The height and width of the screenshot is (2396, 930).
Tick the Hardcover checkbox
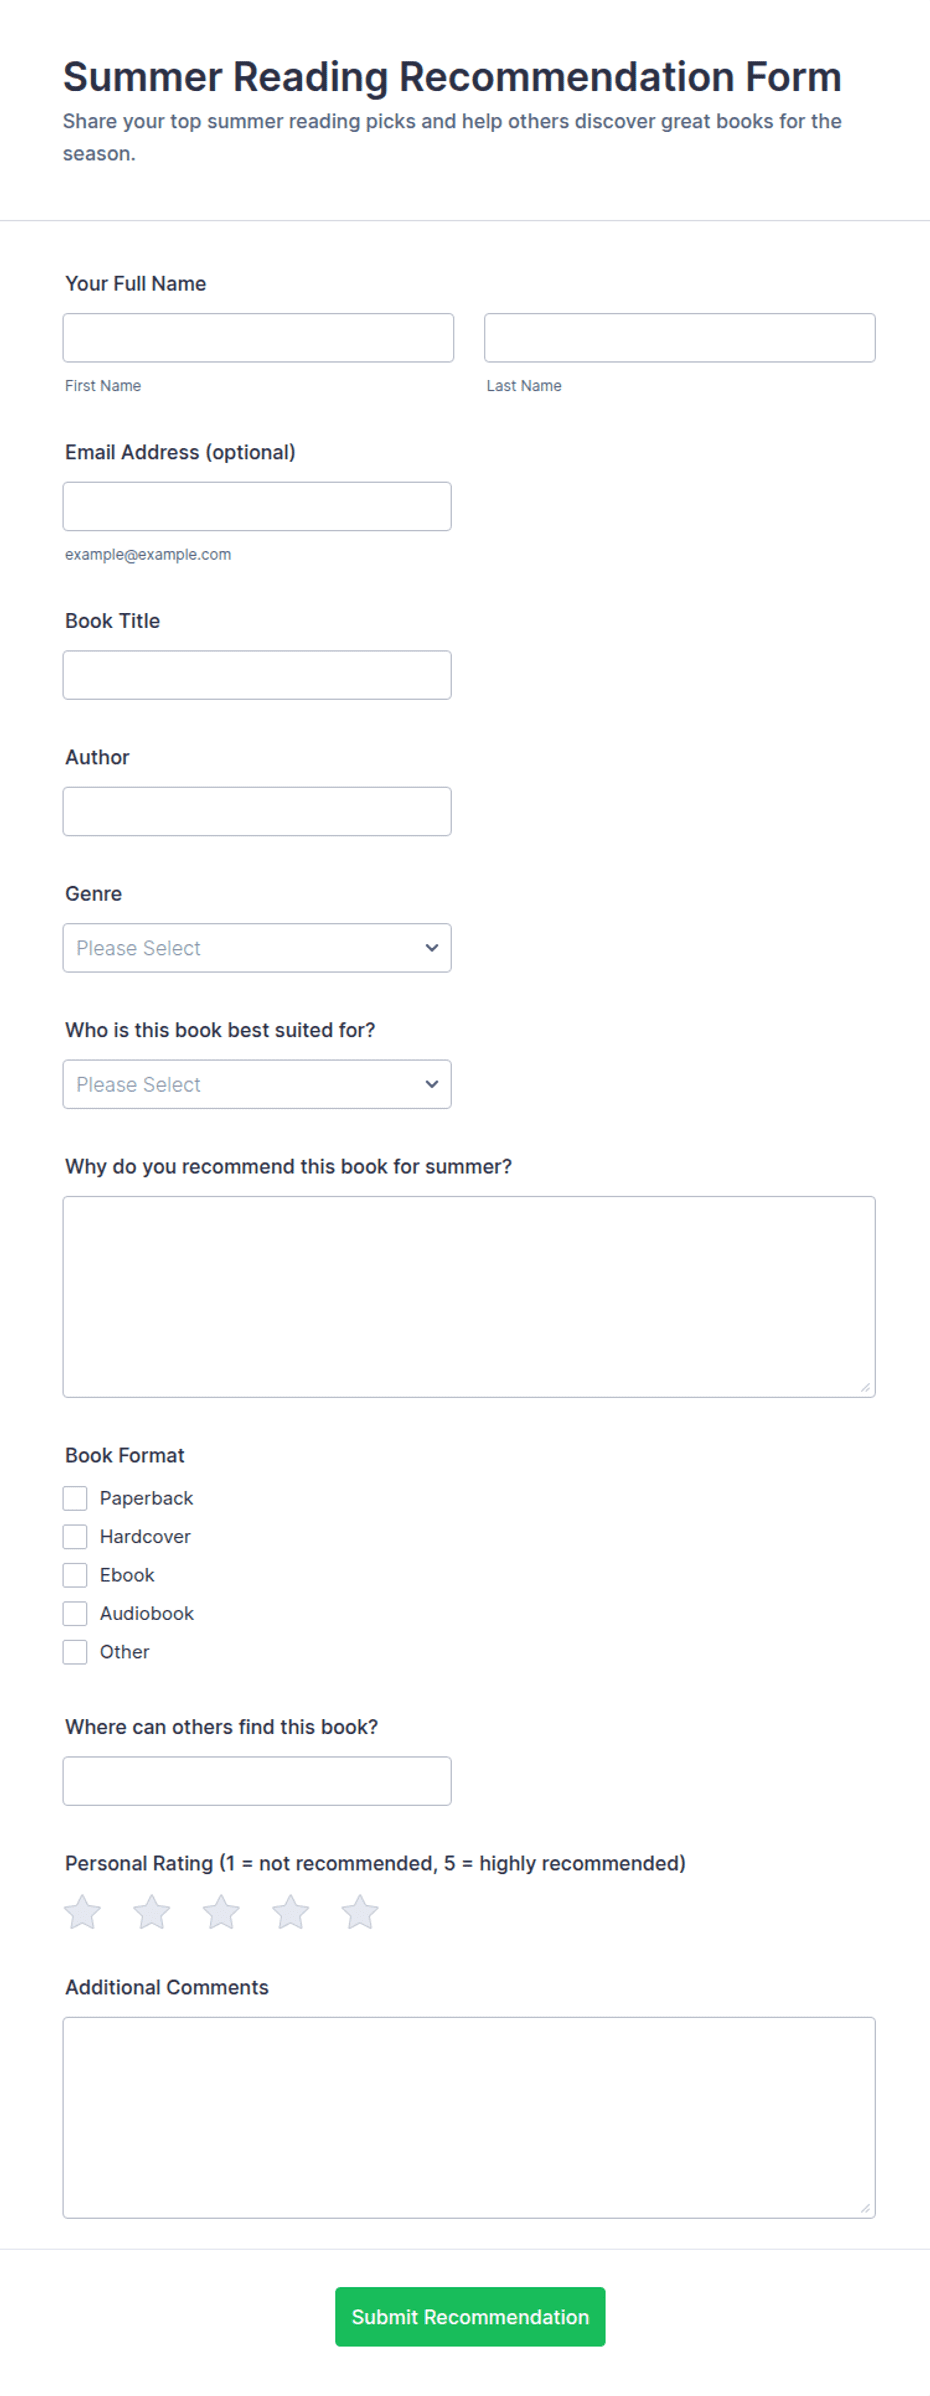click(x=75, y=1536)
